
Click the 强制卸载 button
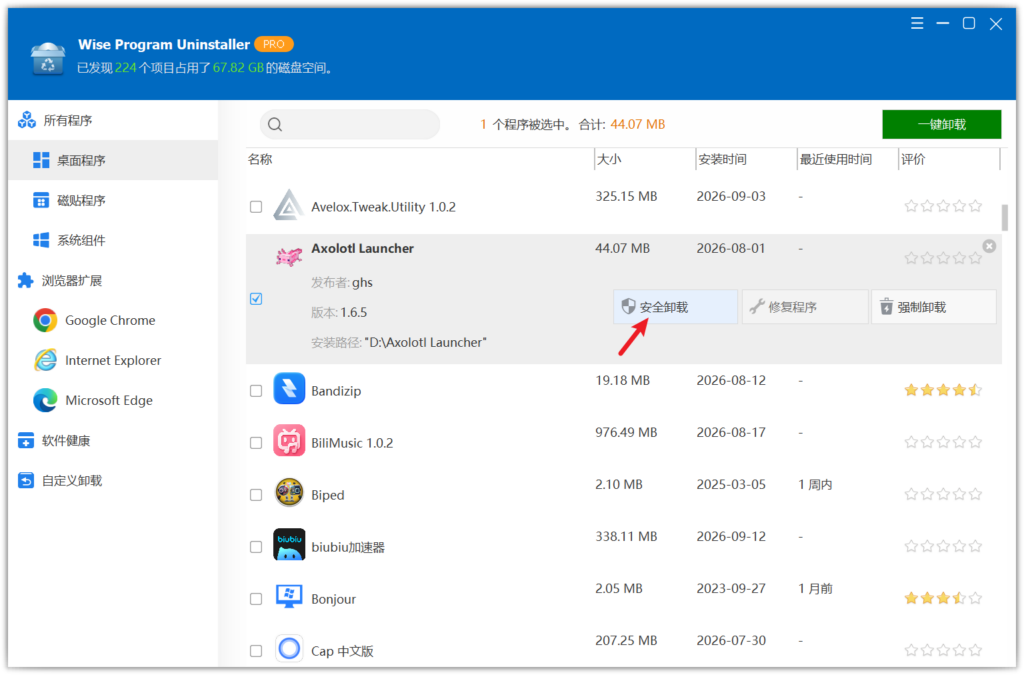pos(934,307)
